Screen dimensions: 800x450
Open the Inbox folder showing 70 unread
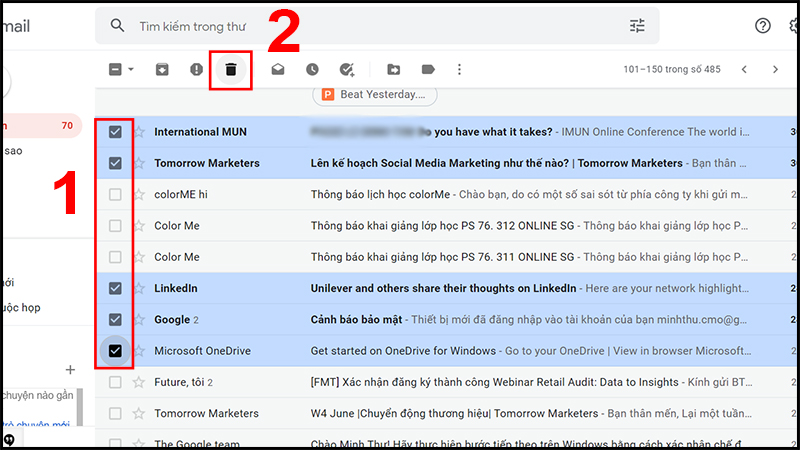pyautogui.click(x=42, y=126)
